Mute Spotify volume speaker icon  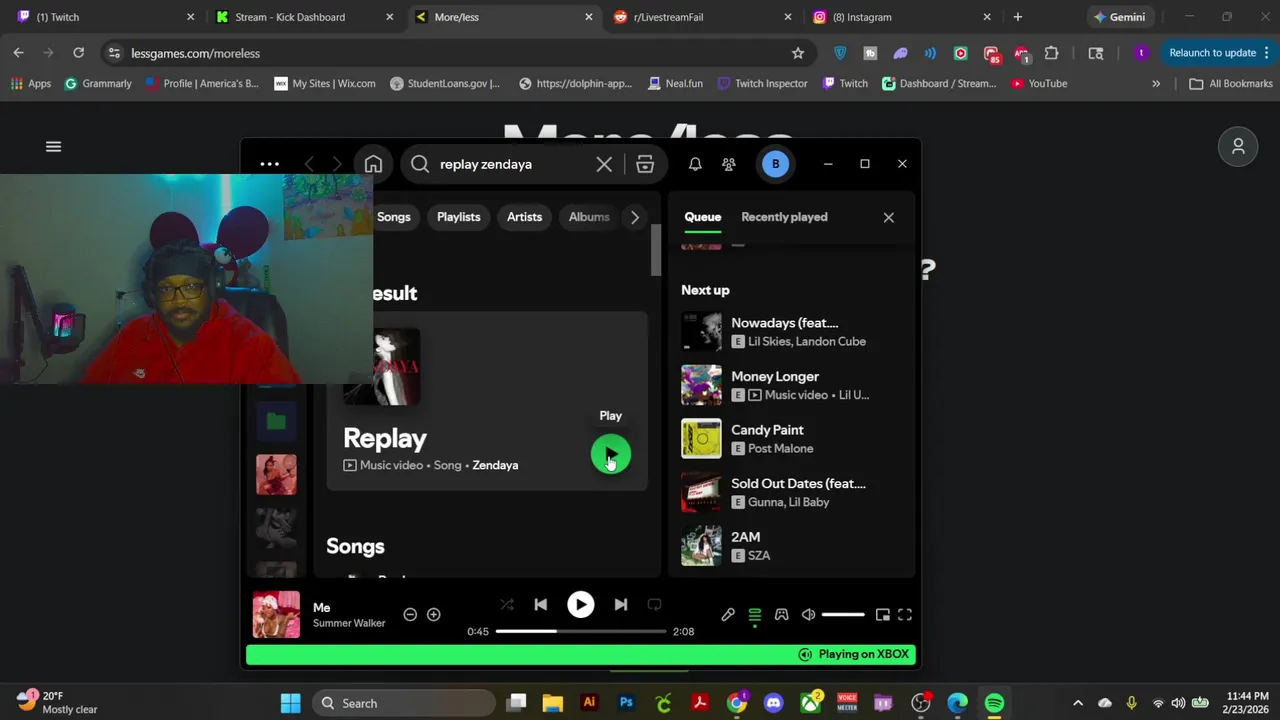tap(808, 615)
